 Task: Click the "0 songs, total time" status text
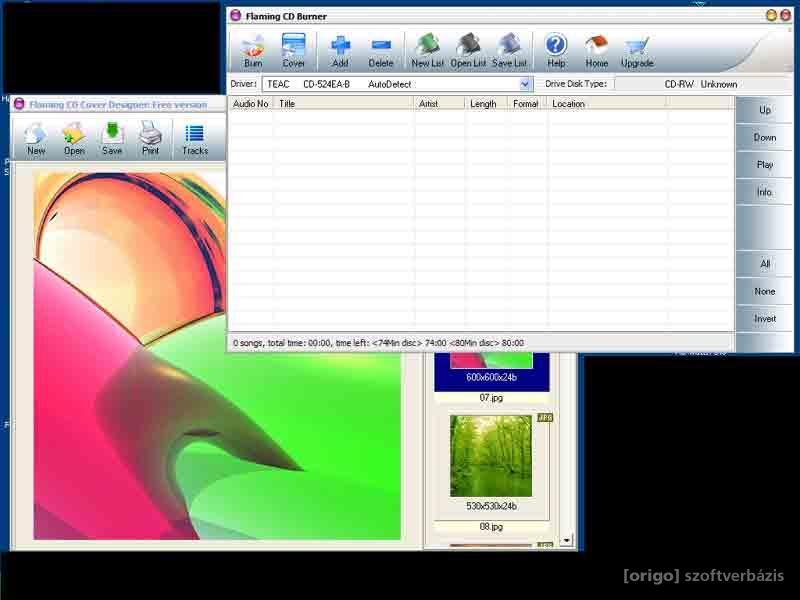[379, 343]
